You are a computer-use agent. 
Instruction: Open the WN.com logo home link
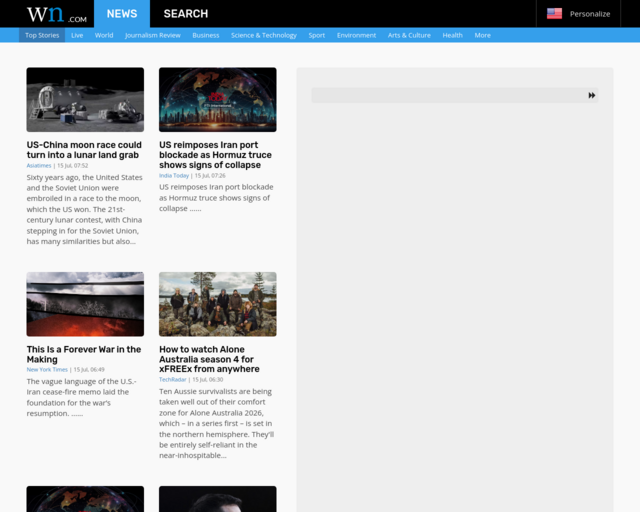pyautogui.click(x=57, y=14)
